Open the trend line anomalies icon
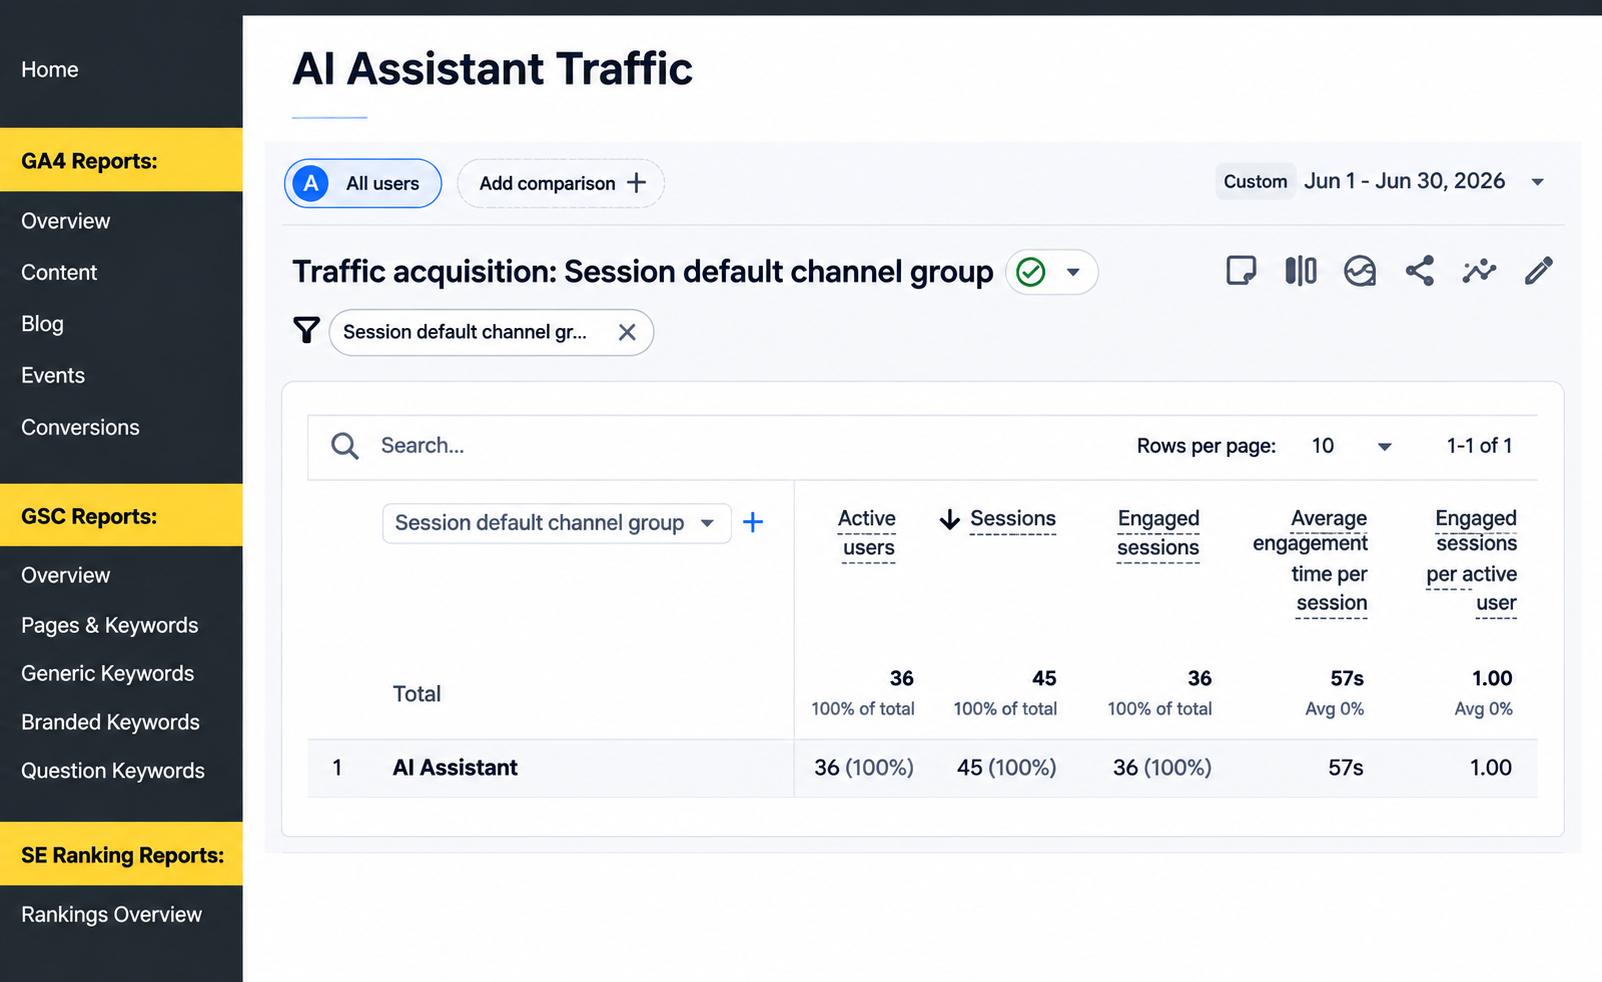The image size is (1602, 982). pos(1479,270)
